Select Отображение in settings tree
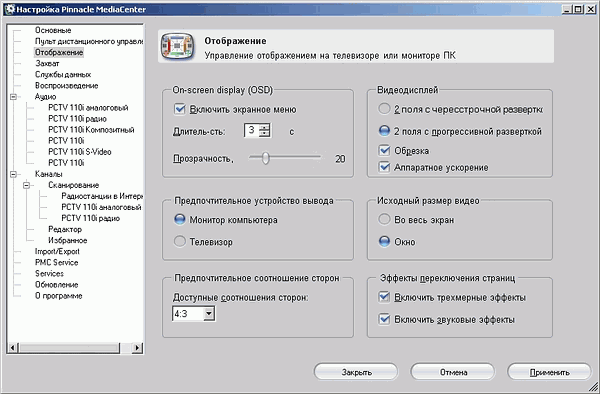The image size is (600, 394). point(59,52)
